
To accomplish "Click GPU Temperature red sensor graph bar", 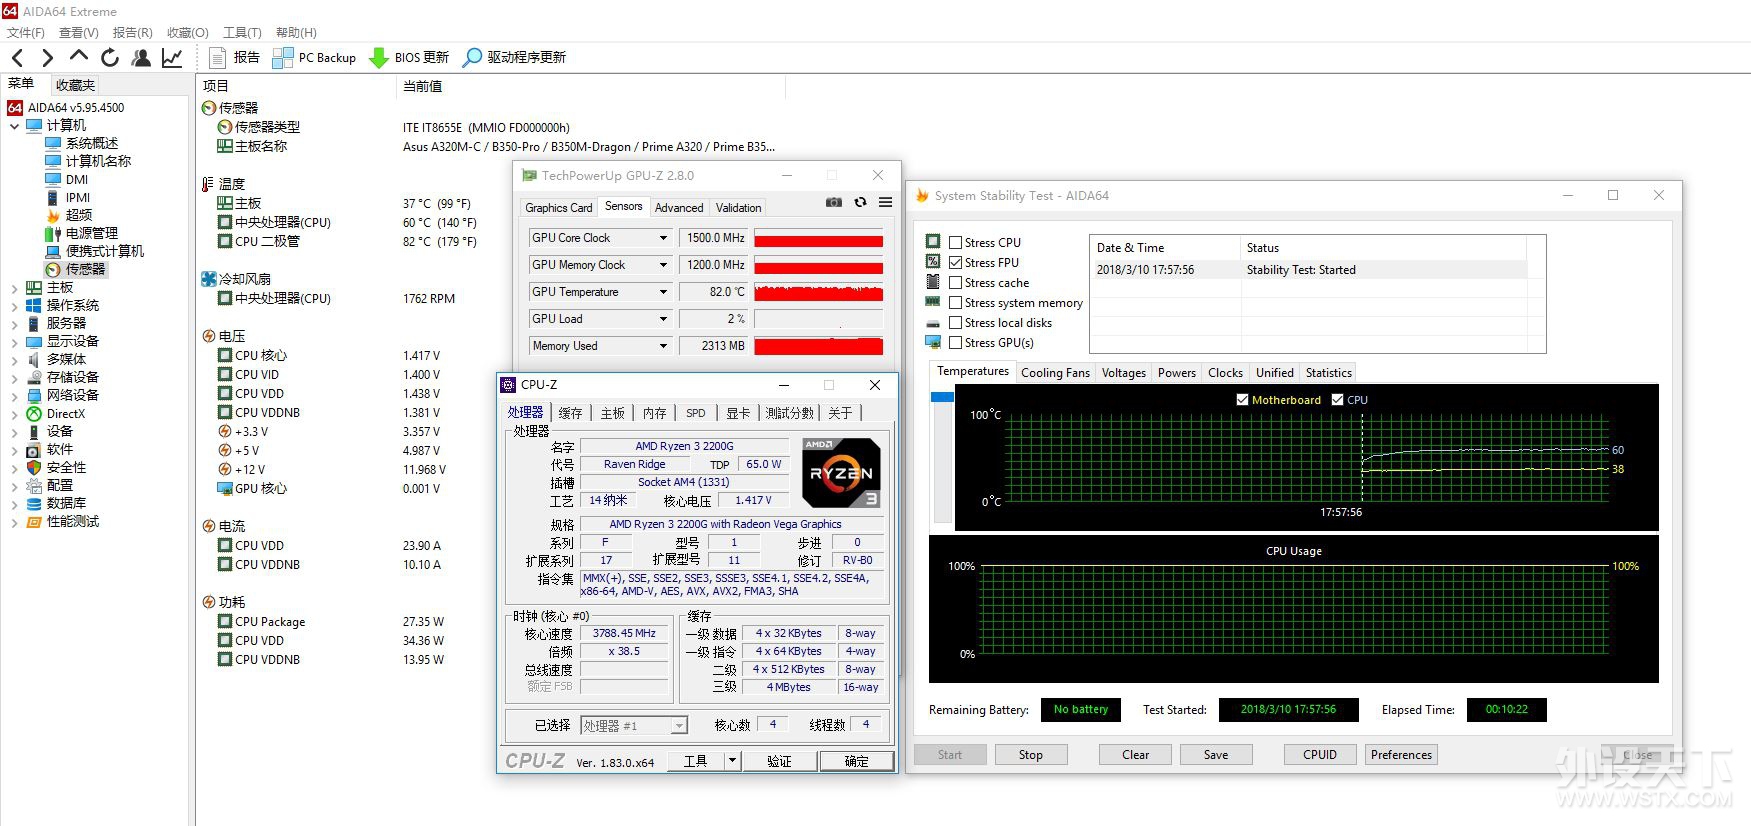I will point(818,292).
